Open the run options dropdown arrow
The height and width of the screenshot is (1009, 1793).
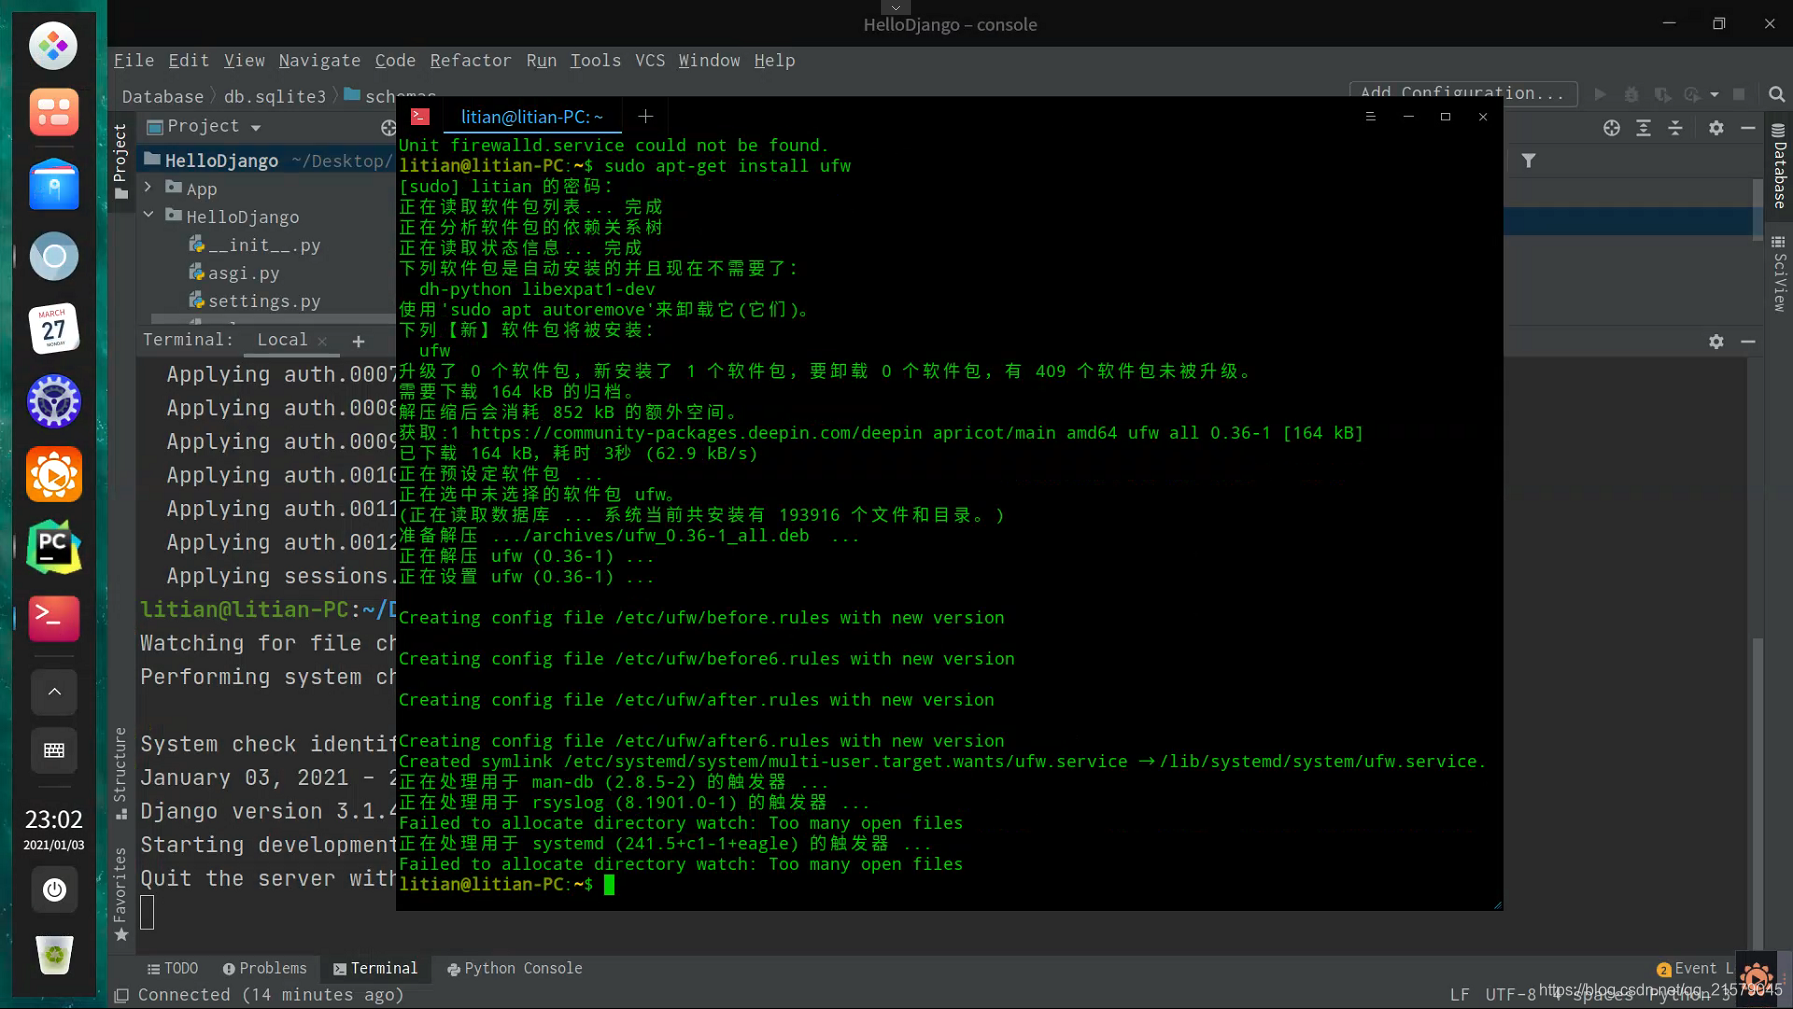[1714, 95]
